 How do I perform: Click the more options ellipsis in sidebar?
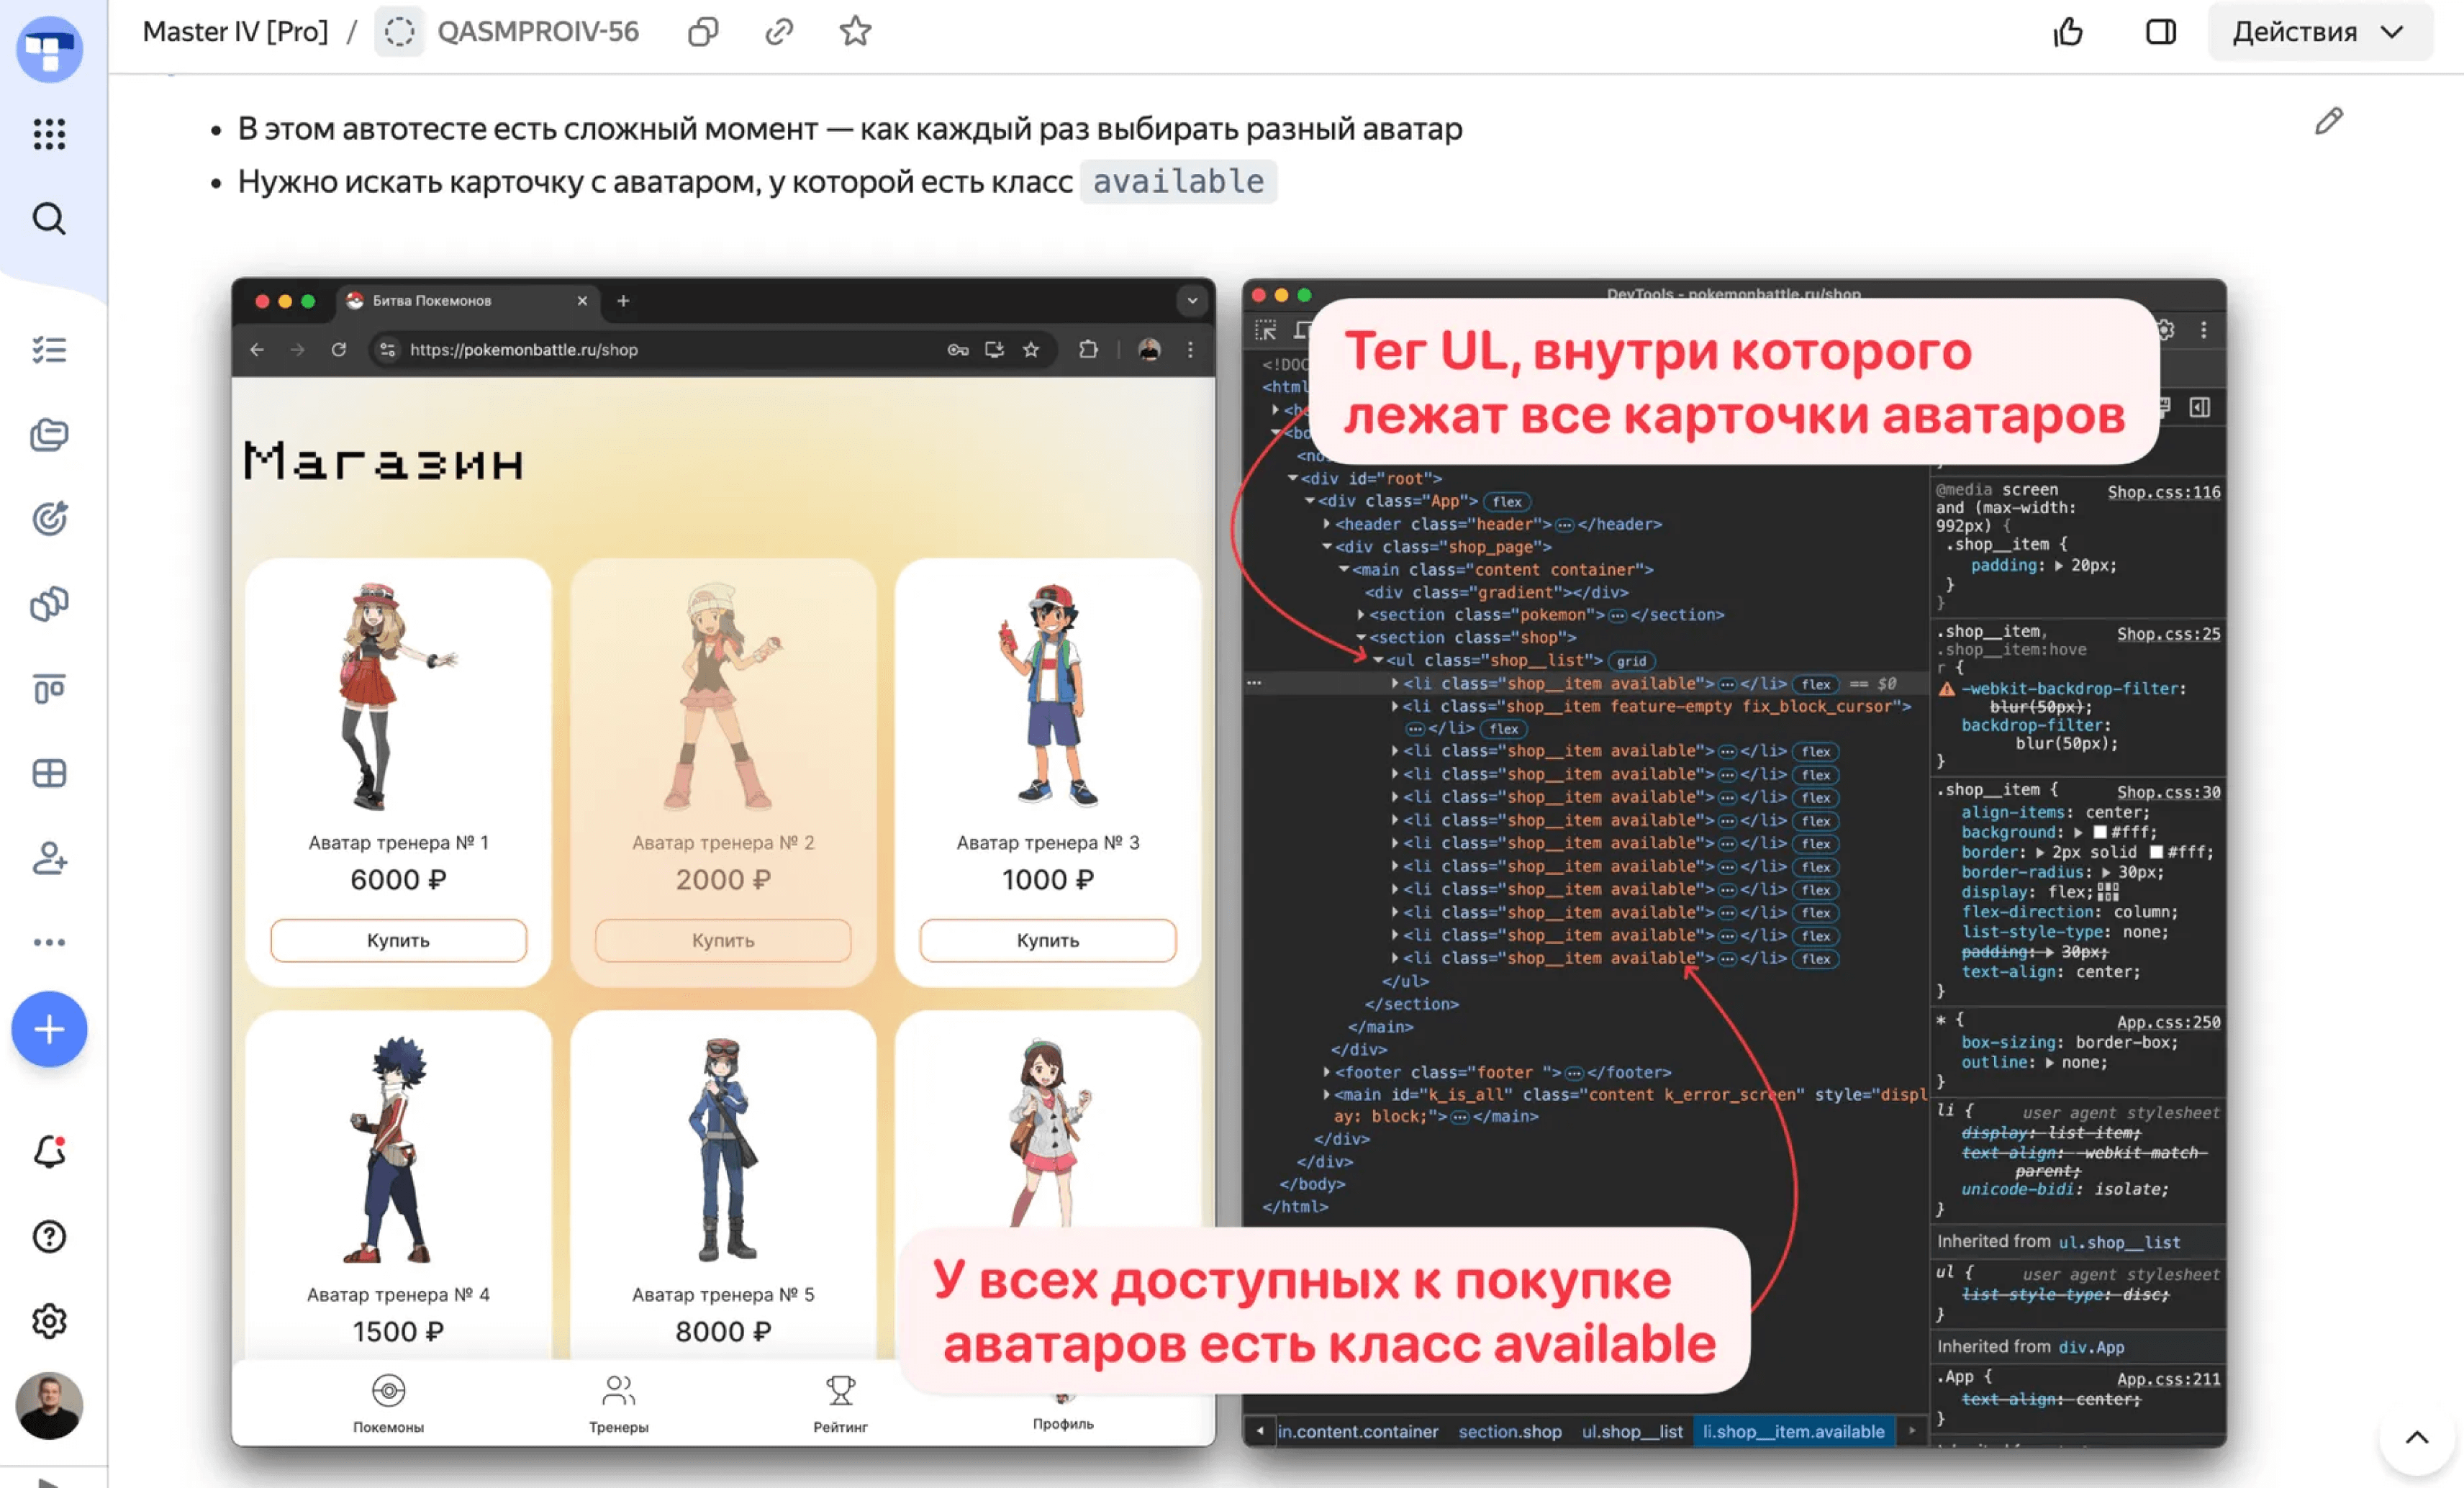(x=49, y=942)
